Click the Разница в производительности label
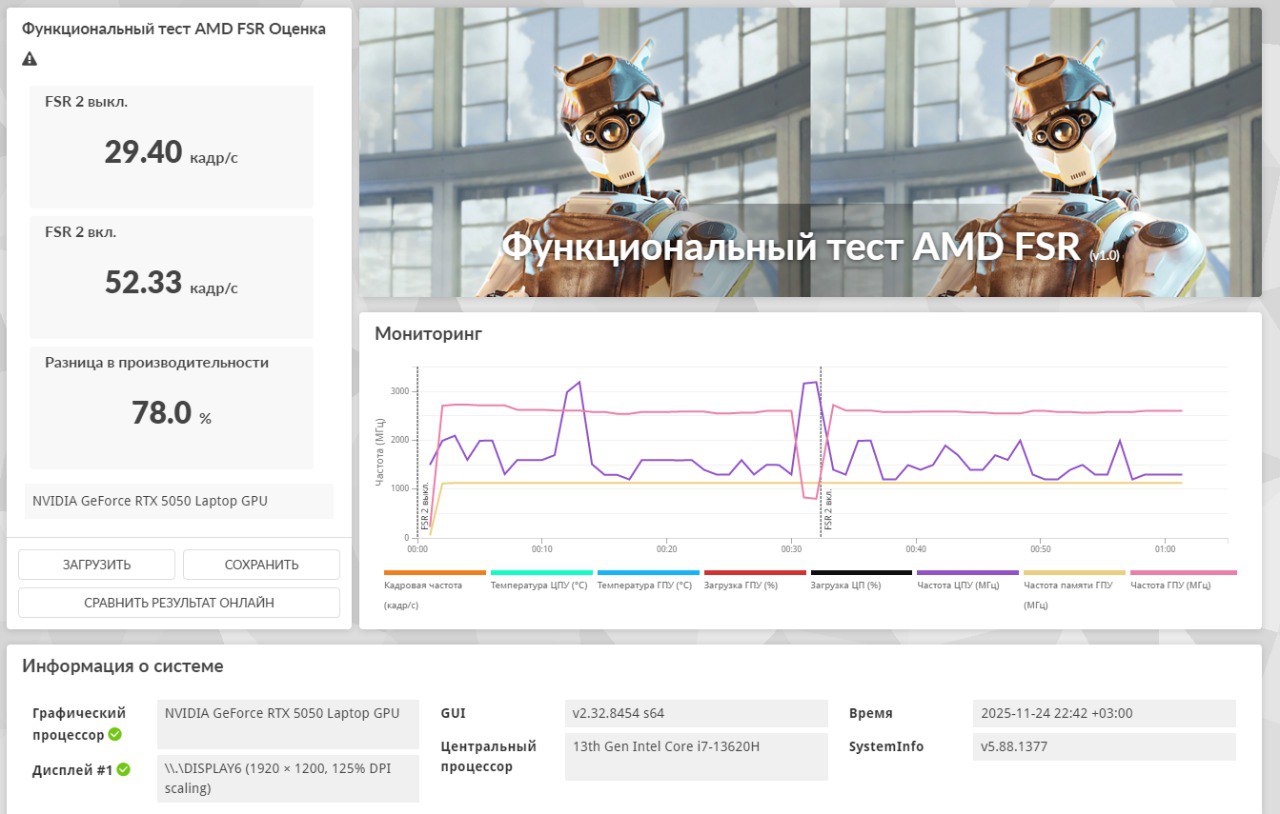 tap(157, 362)
